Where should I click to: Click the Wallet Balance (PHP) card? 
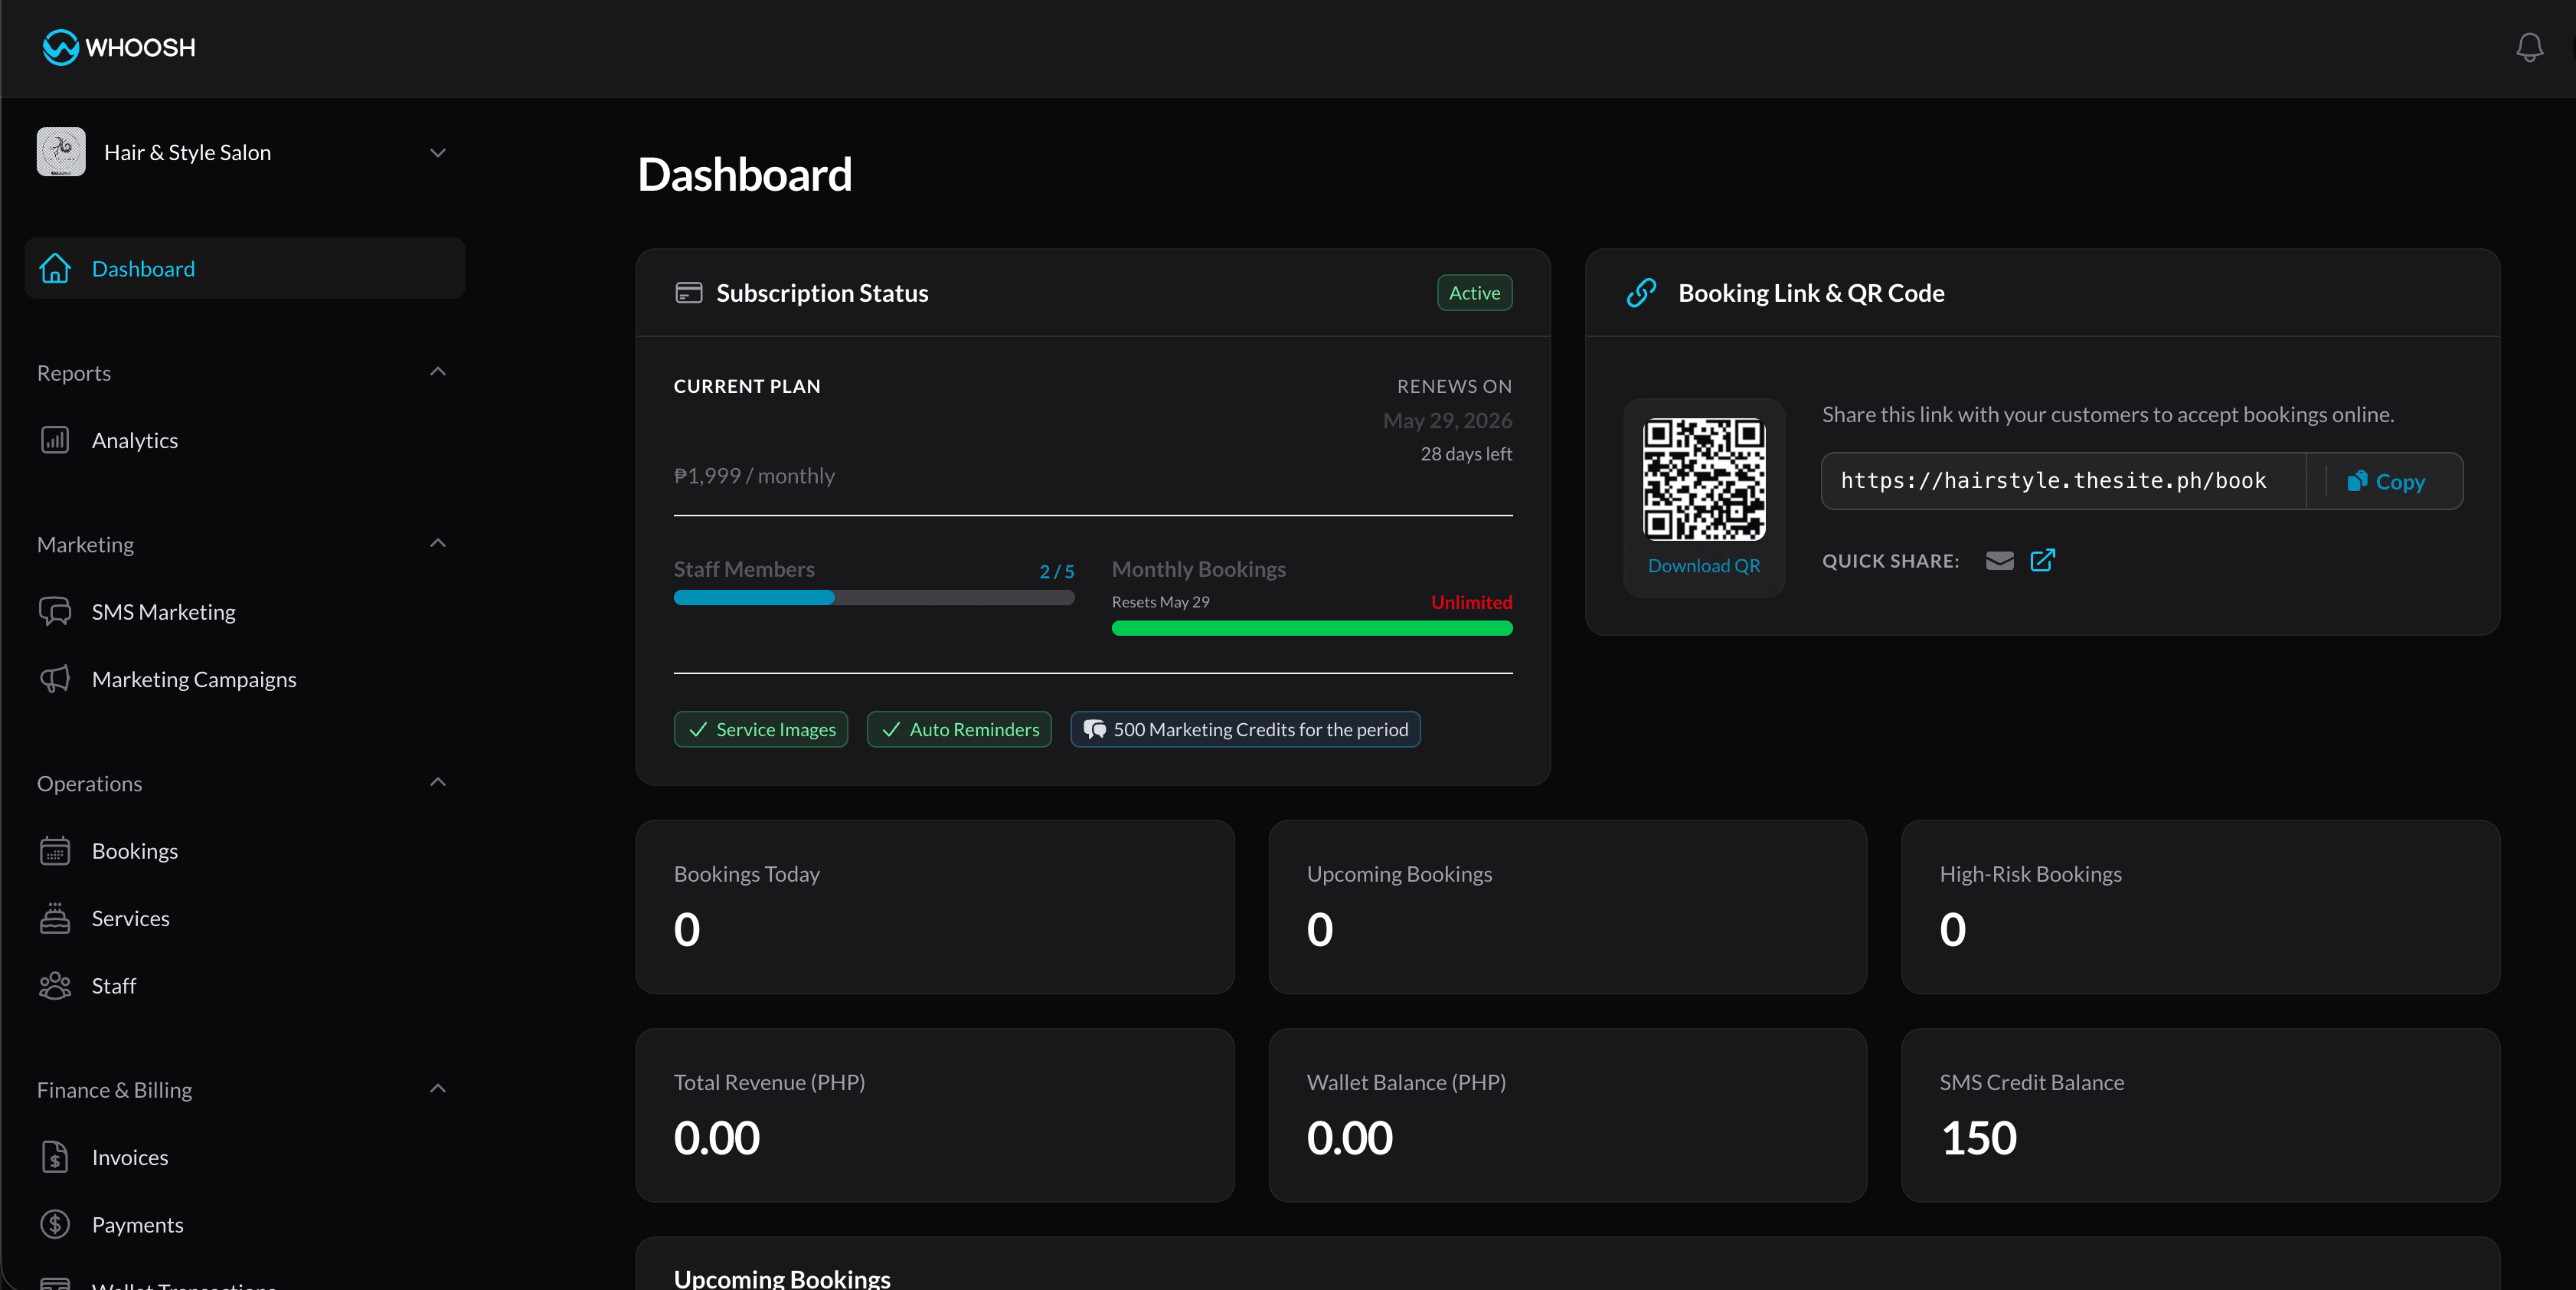tap(1568, 1115)
